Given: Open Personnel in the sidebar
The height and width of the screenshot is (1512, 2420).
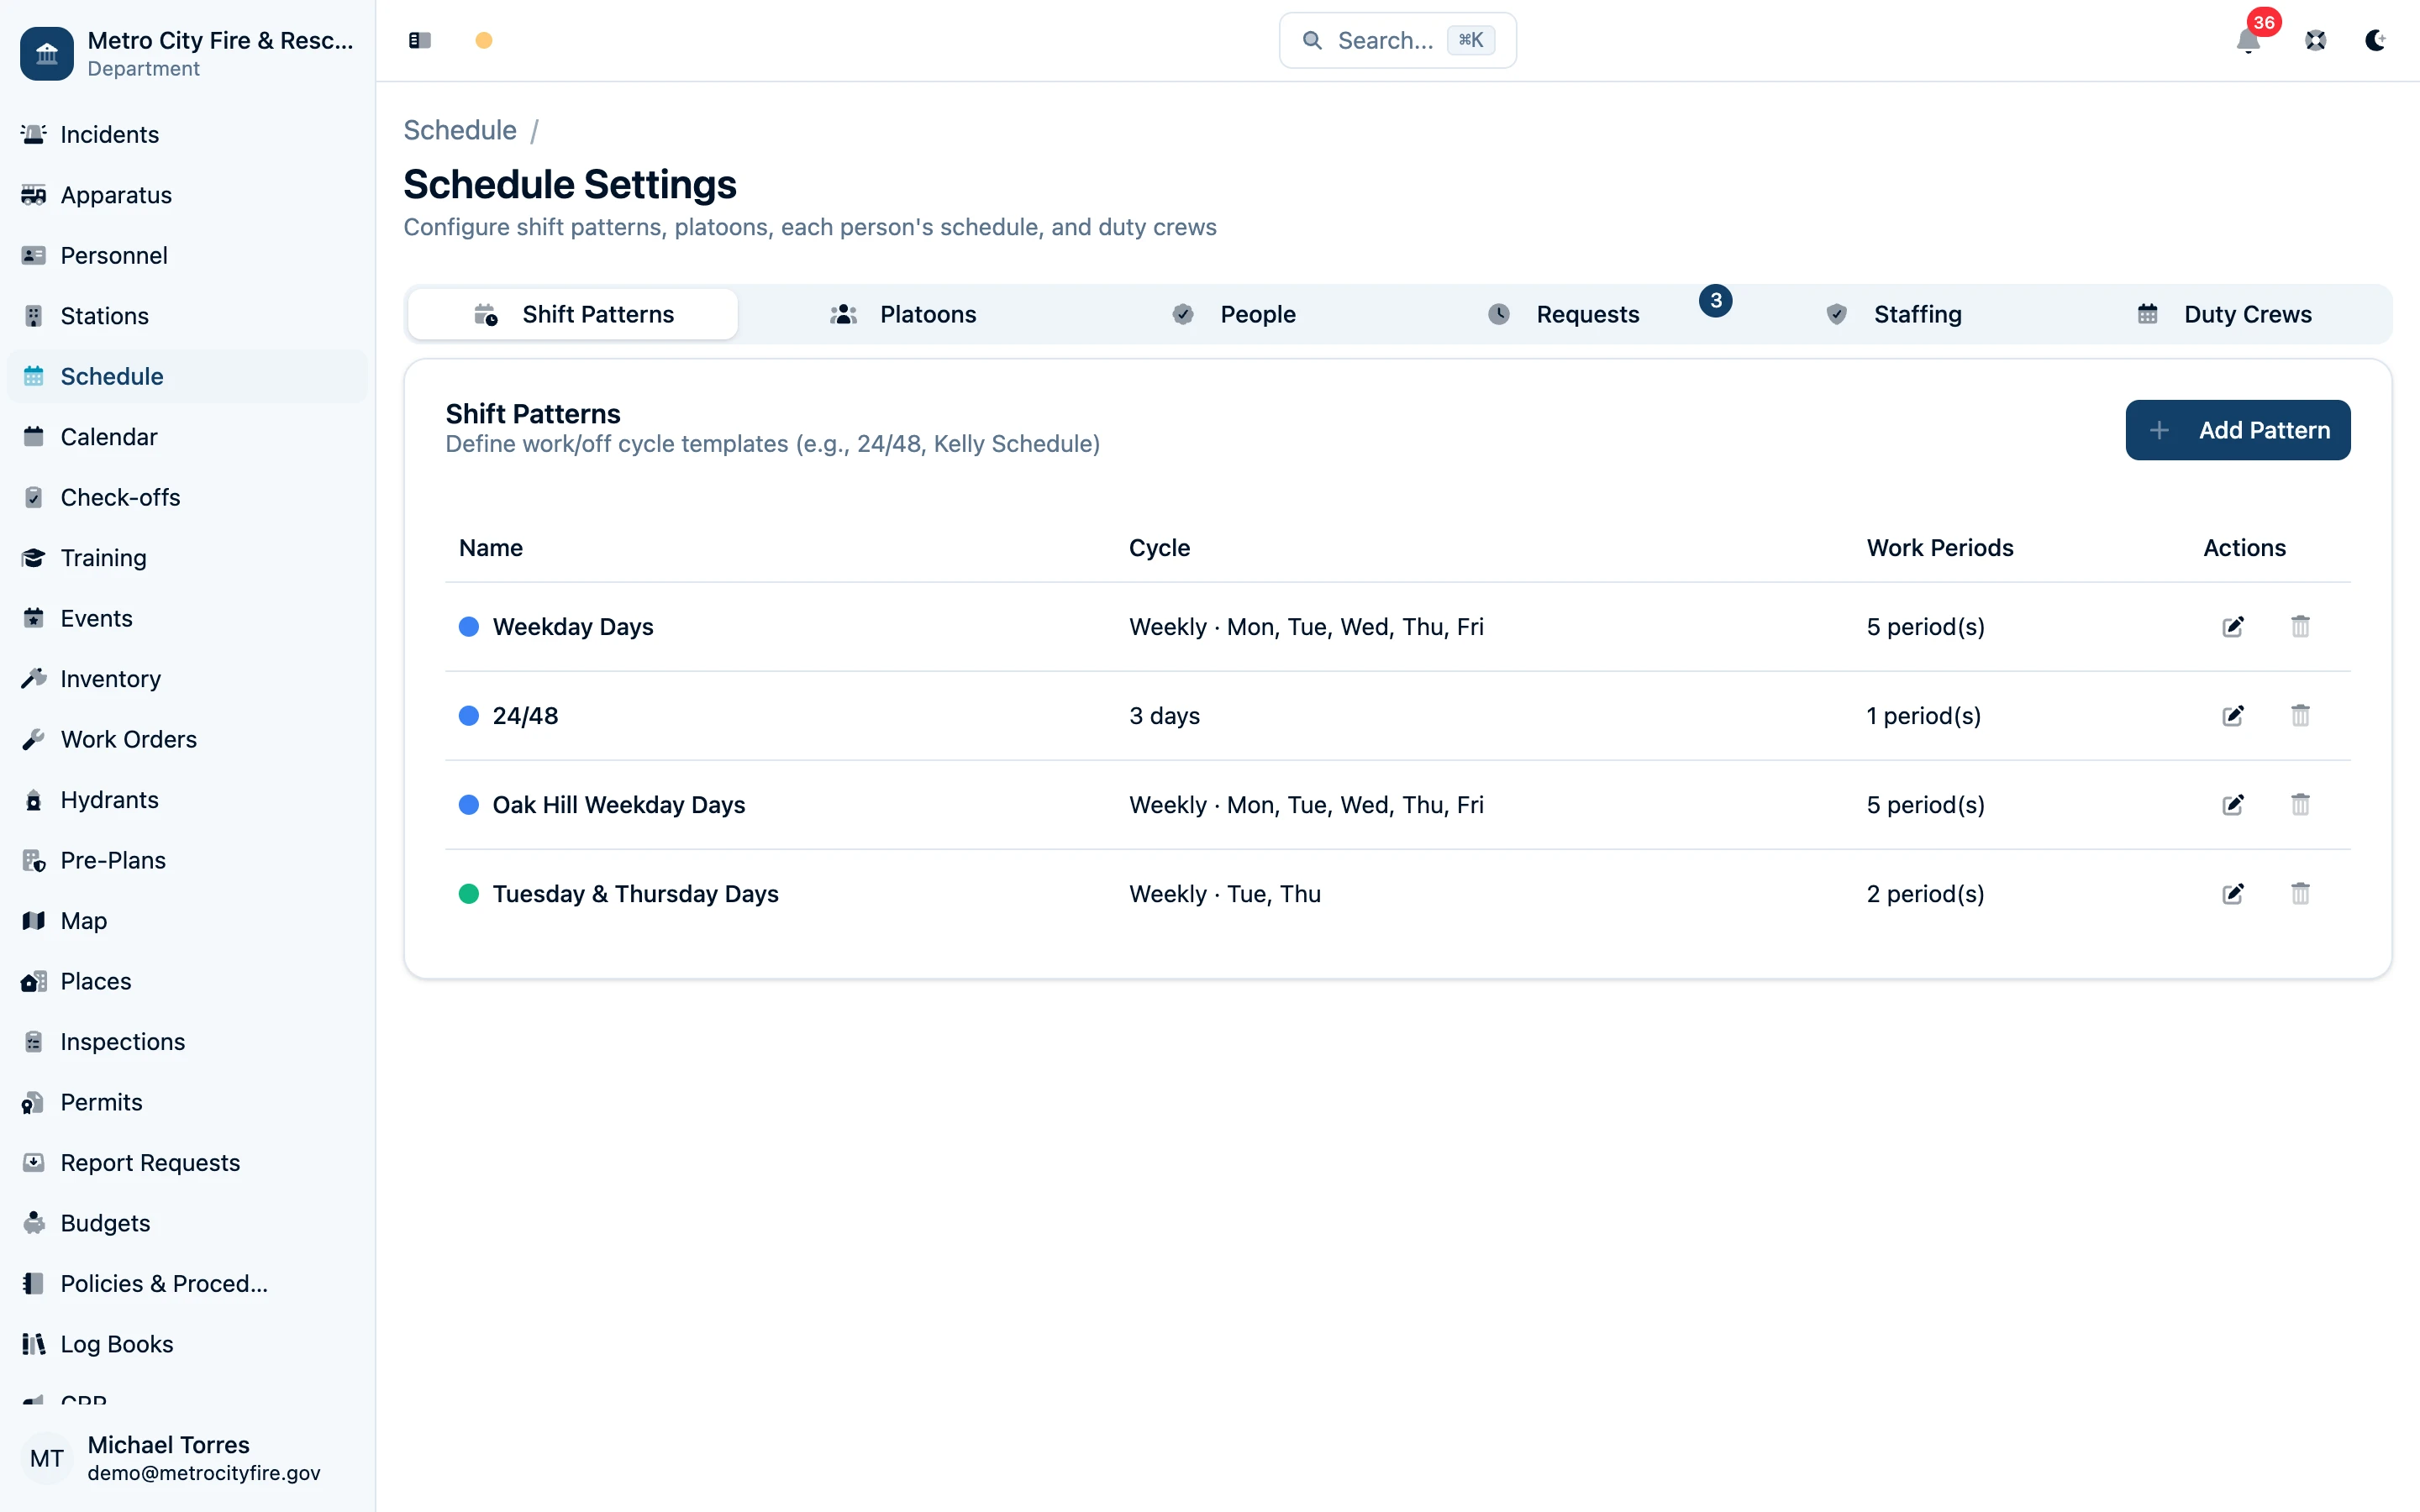Looking at the screenshot, I should tap(187, 255).
